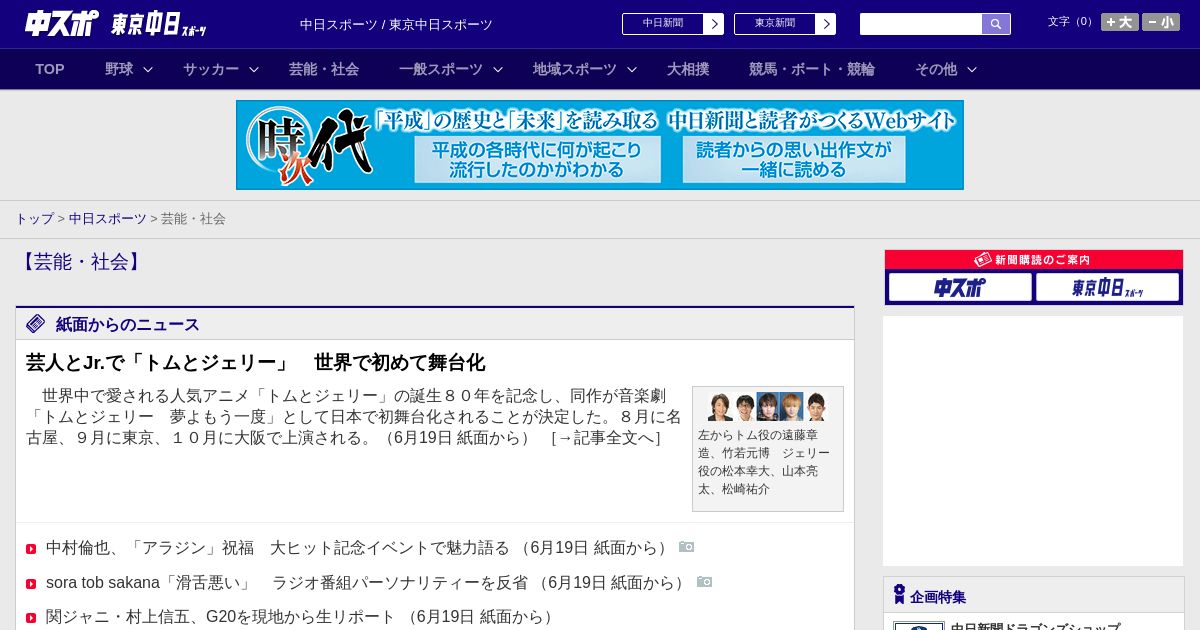Open その他 navigation menu item
Viewport: 1200px width, 630px height.
[936, 69]
